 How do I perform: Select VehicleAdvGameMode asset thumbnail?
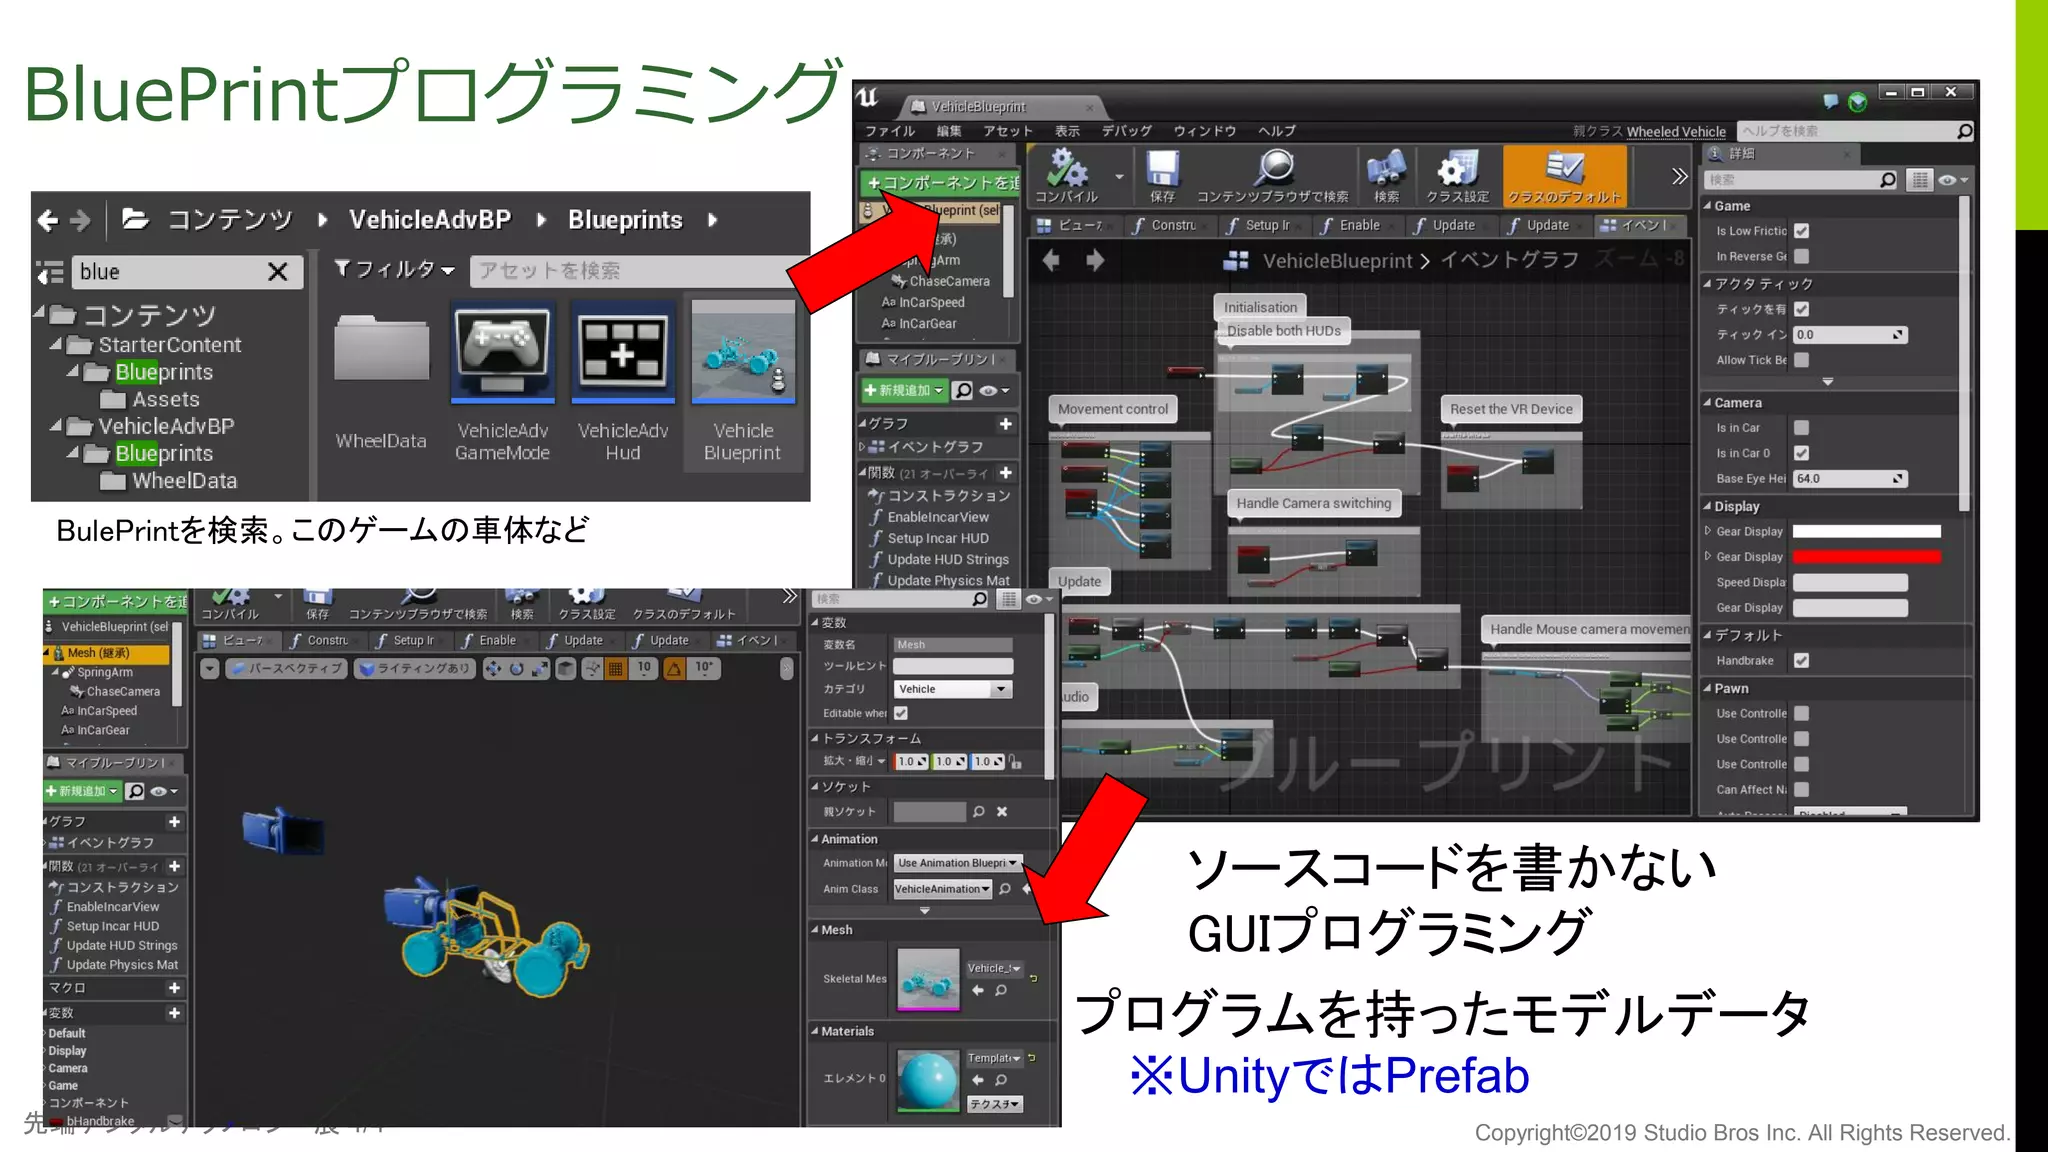[x=502, y=352]
